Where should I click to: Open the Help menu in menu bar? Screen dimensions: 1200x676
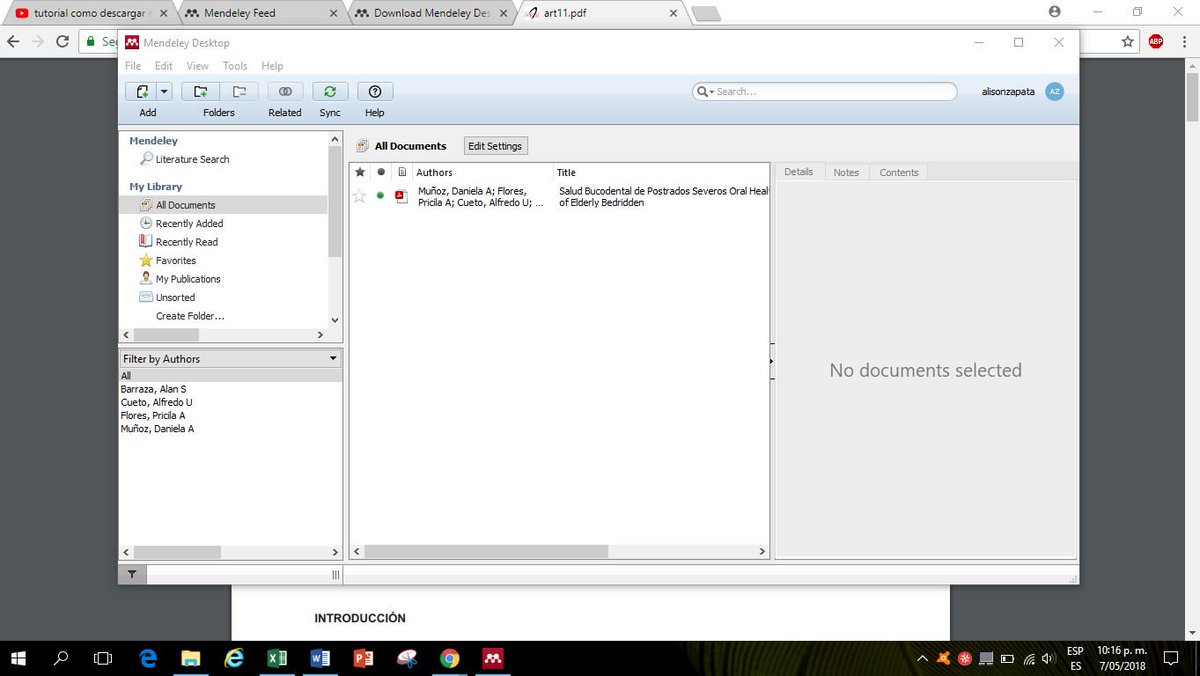pos(272,66)
